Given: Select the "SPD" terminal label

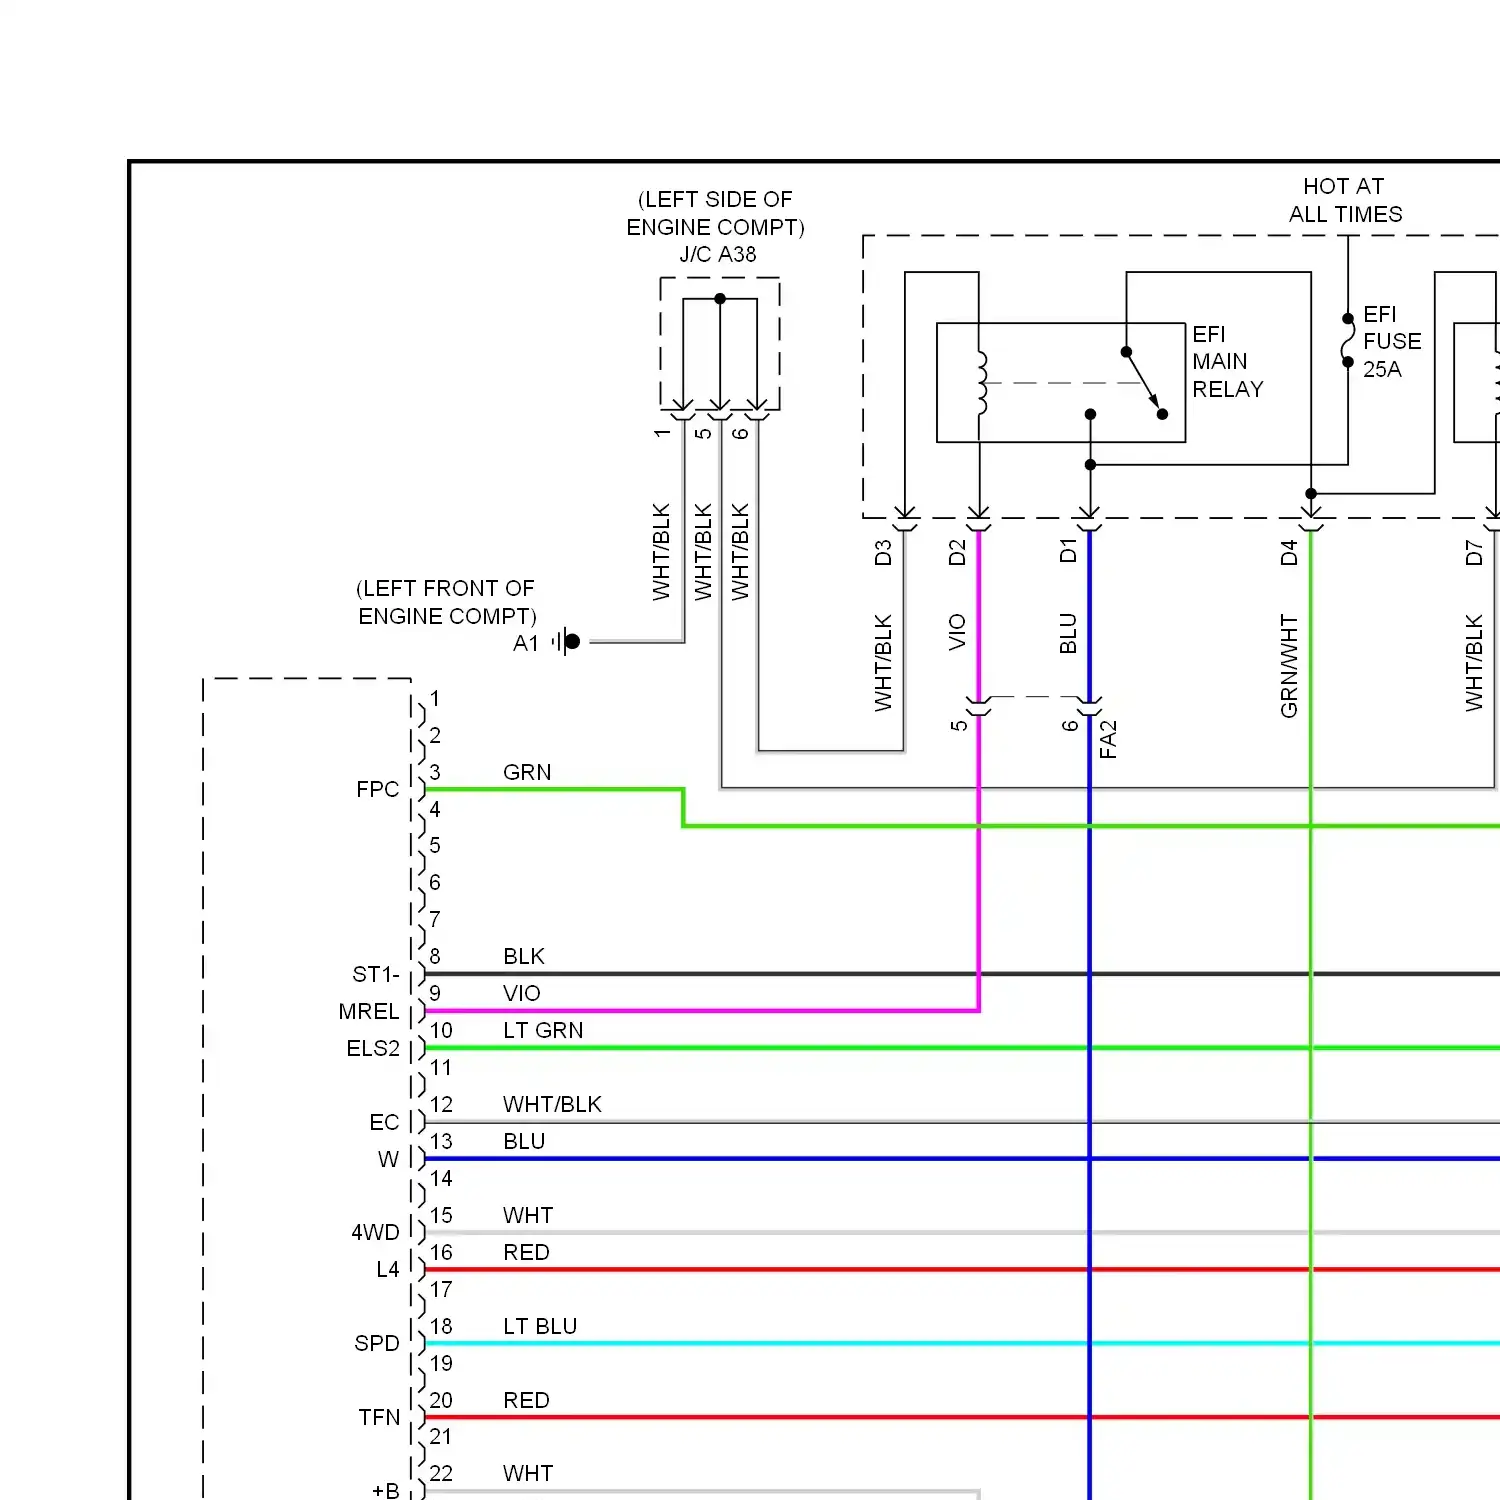Looking at the screenshot, I should (376, 1343).
